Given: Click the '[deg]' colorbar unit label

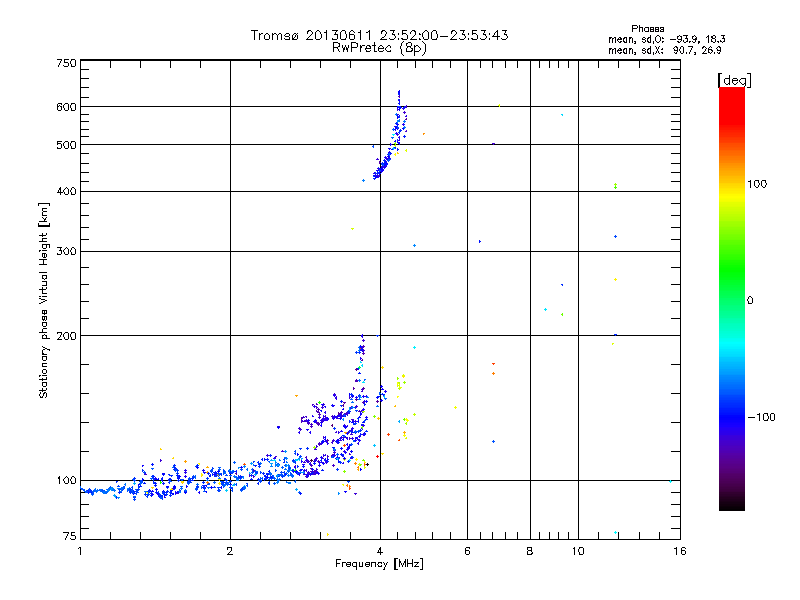Looking at the screenshot, I should [x=734, y=80].
